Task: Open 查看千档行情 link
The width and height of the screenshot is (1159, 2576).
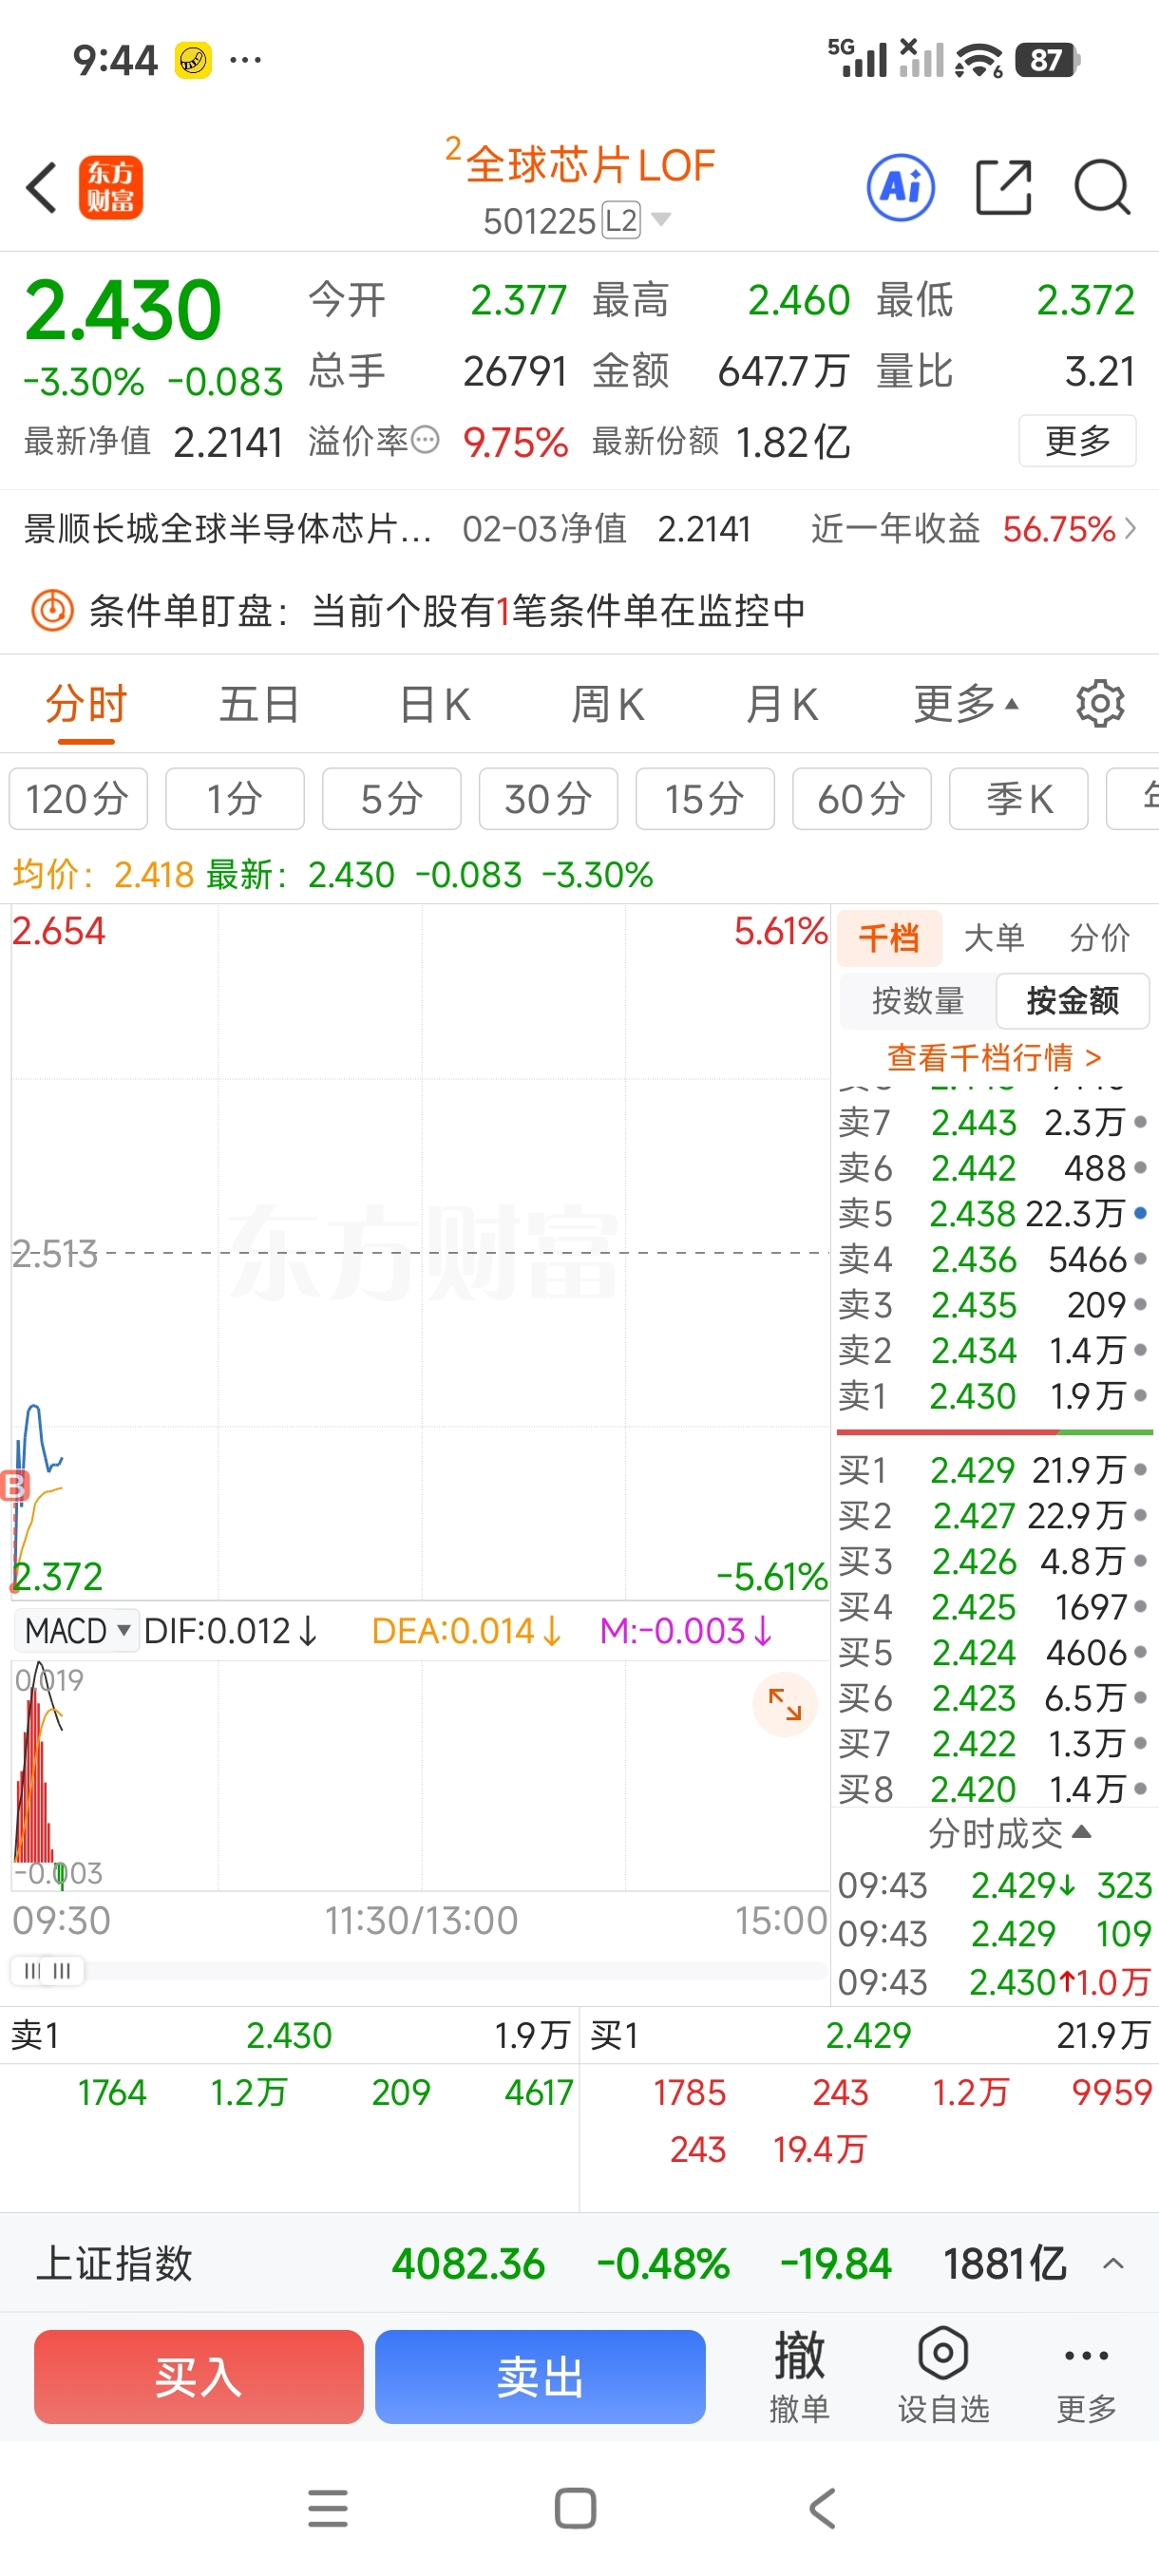Action: (x=994, y=1057)
